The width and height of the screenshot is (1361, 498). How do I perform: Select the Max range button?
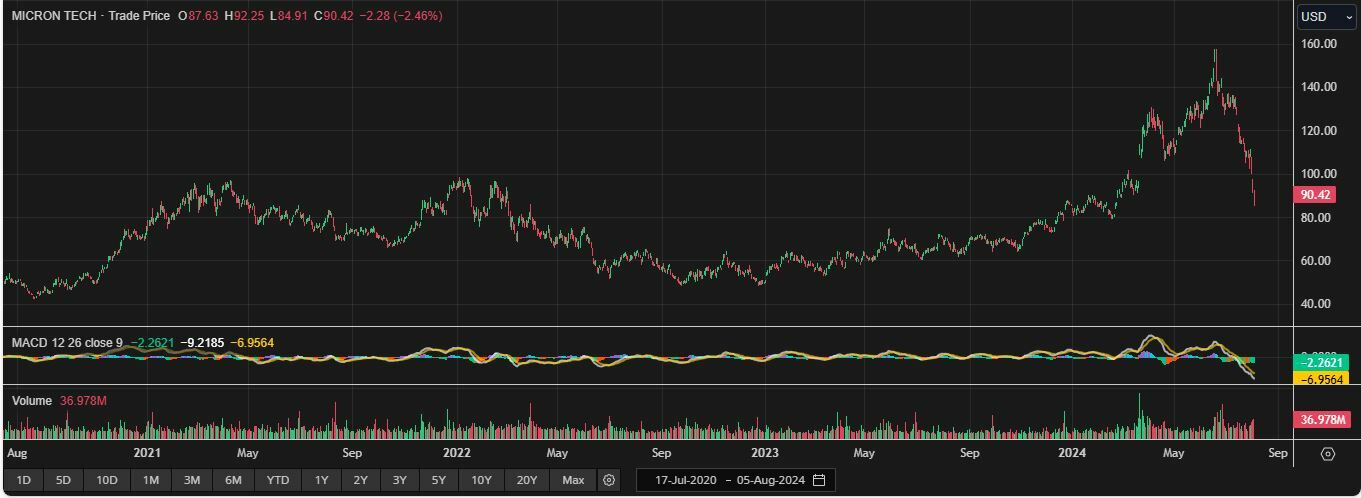coord(573,480)
